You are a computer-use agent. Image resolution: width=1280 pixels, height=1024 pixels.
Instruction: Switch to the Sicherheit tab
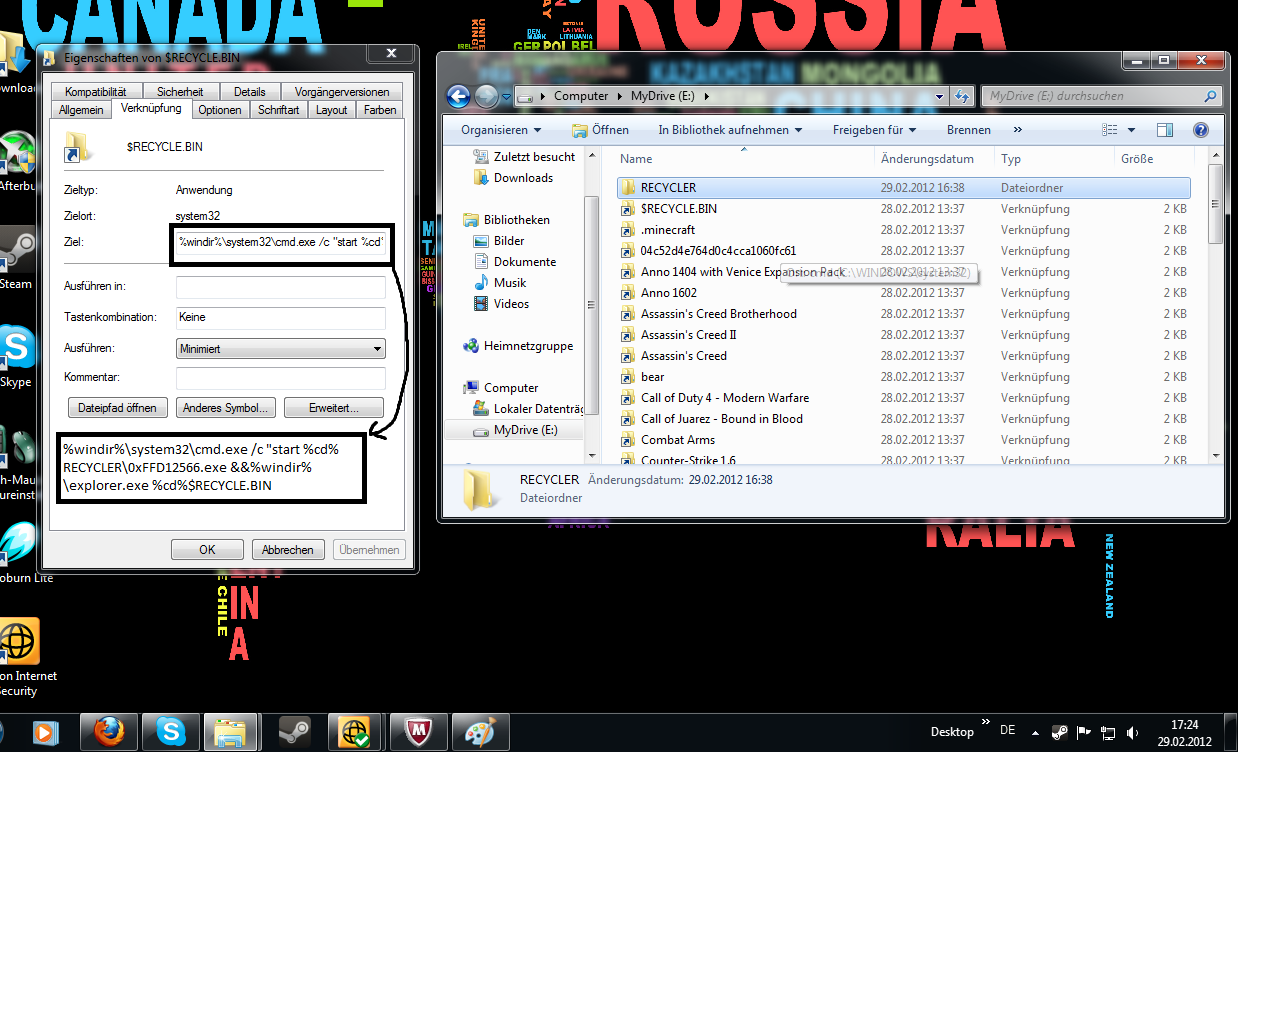point(180,92)
